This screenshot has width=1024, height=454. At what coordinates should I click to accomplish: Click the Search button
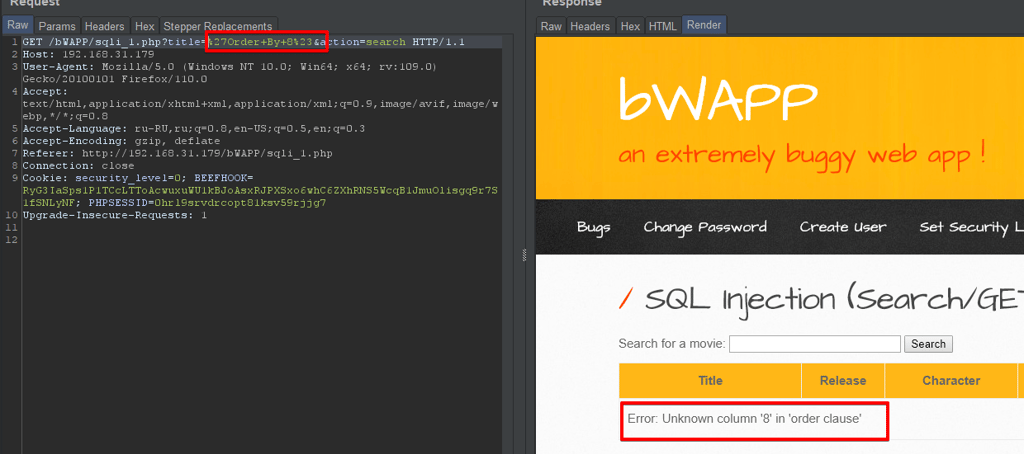click(928, 344)
